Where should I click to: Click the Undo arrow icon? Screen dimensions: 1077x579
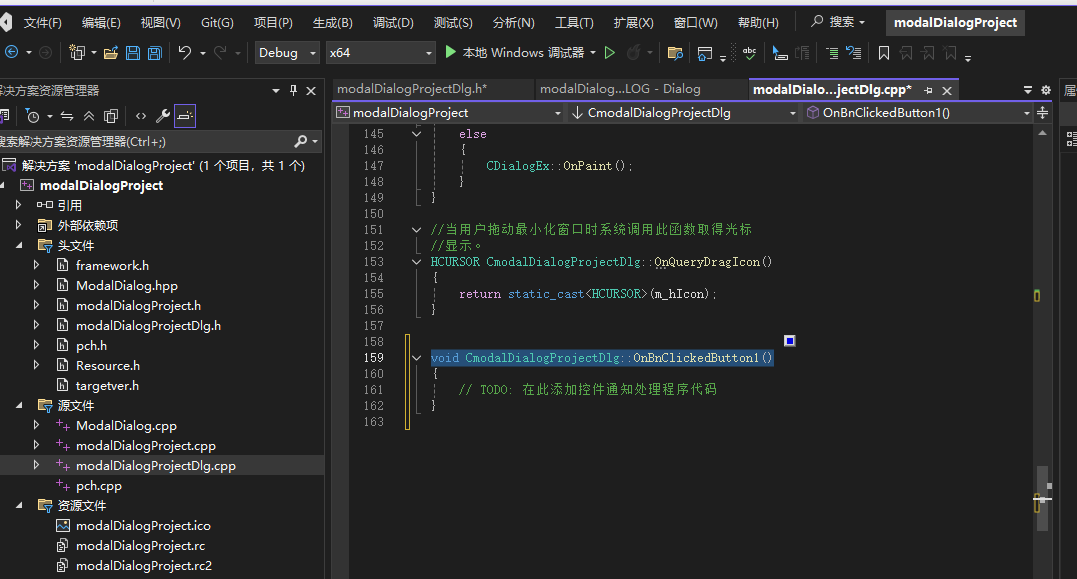185,53
